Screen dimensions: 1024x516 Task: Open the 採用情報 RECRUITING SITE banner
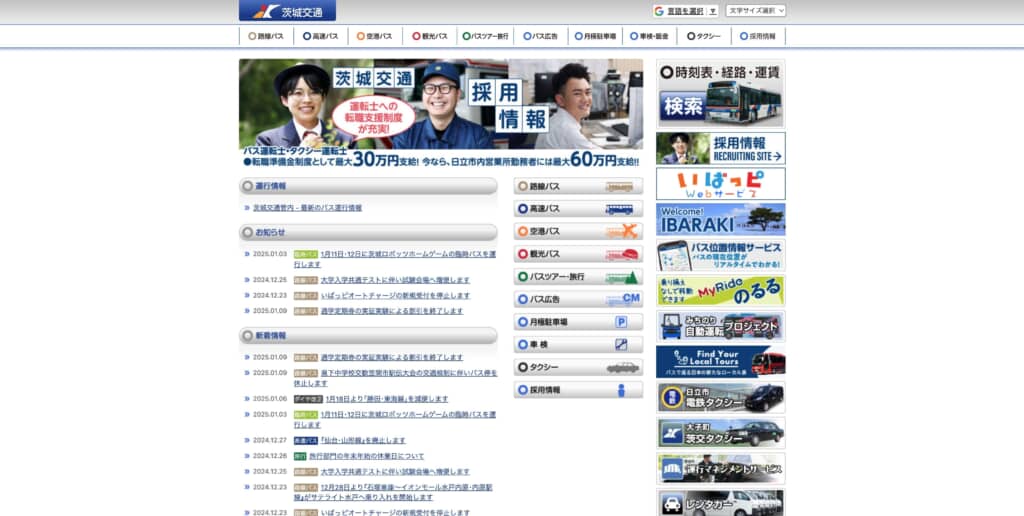point(721,148)
